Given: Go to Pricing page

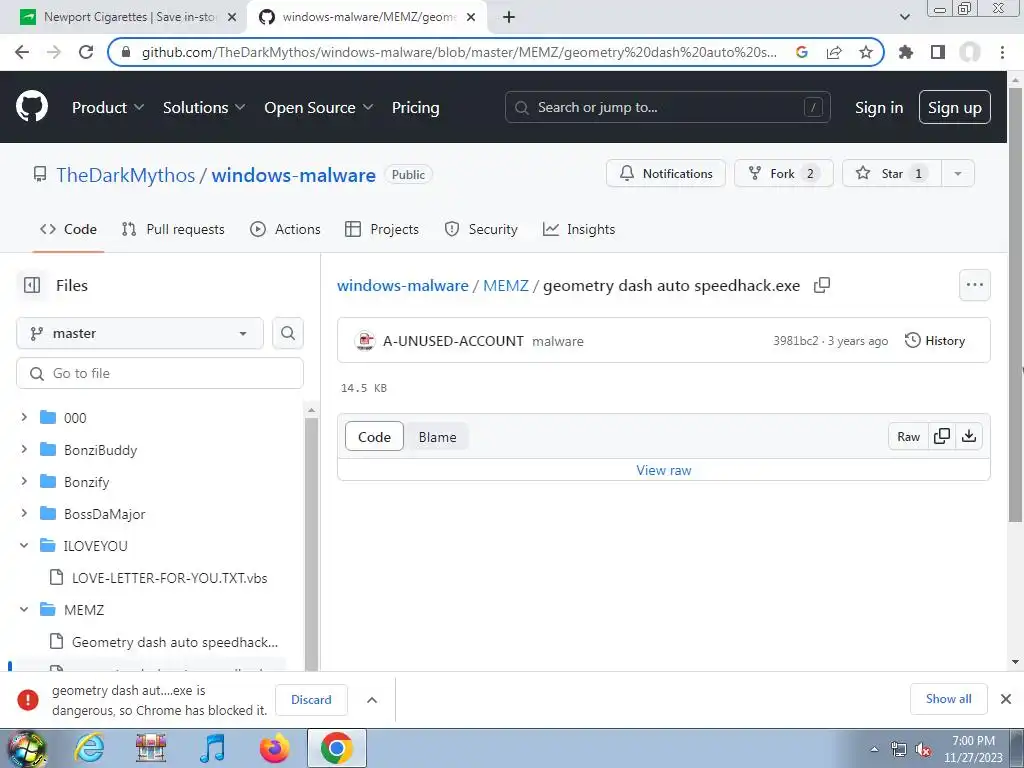Looking at the screenshot, I should pos(415,107).
